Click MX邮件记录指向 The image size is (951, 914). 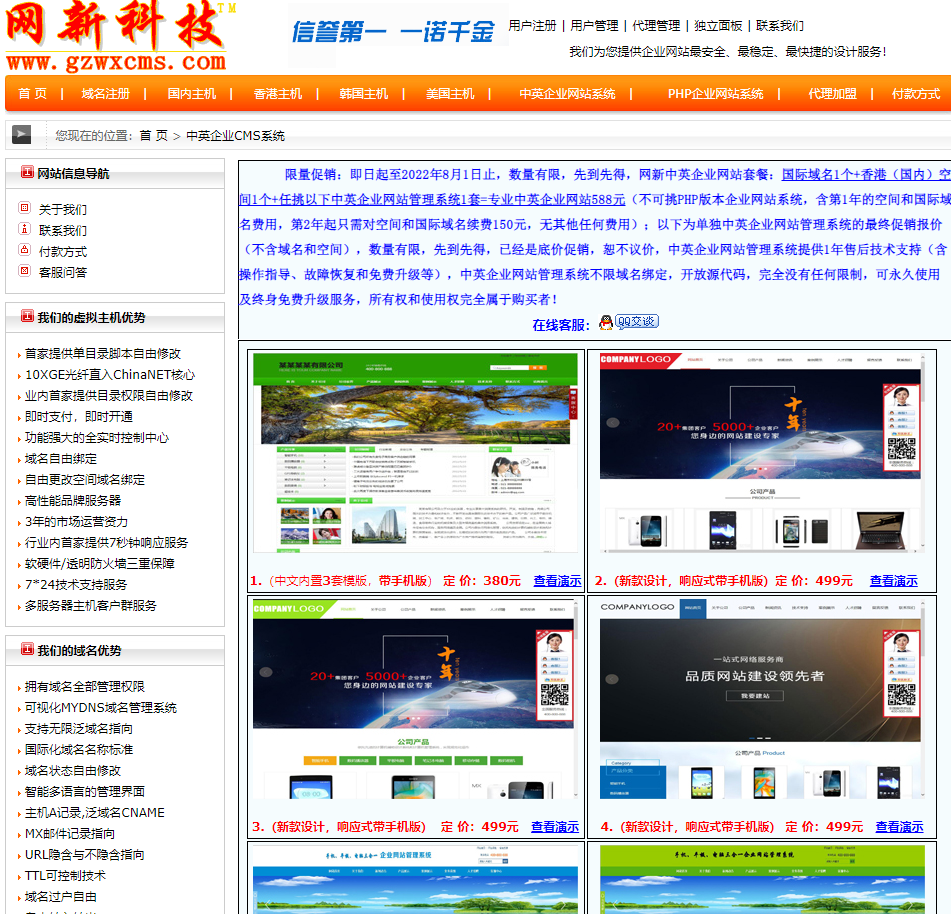tap(70, 834)
